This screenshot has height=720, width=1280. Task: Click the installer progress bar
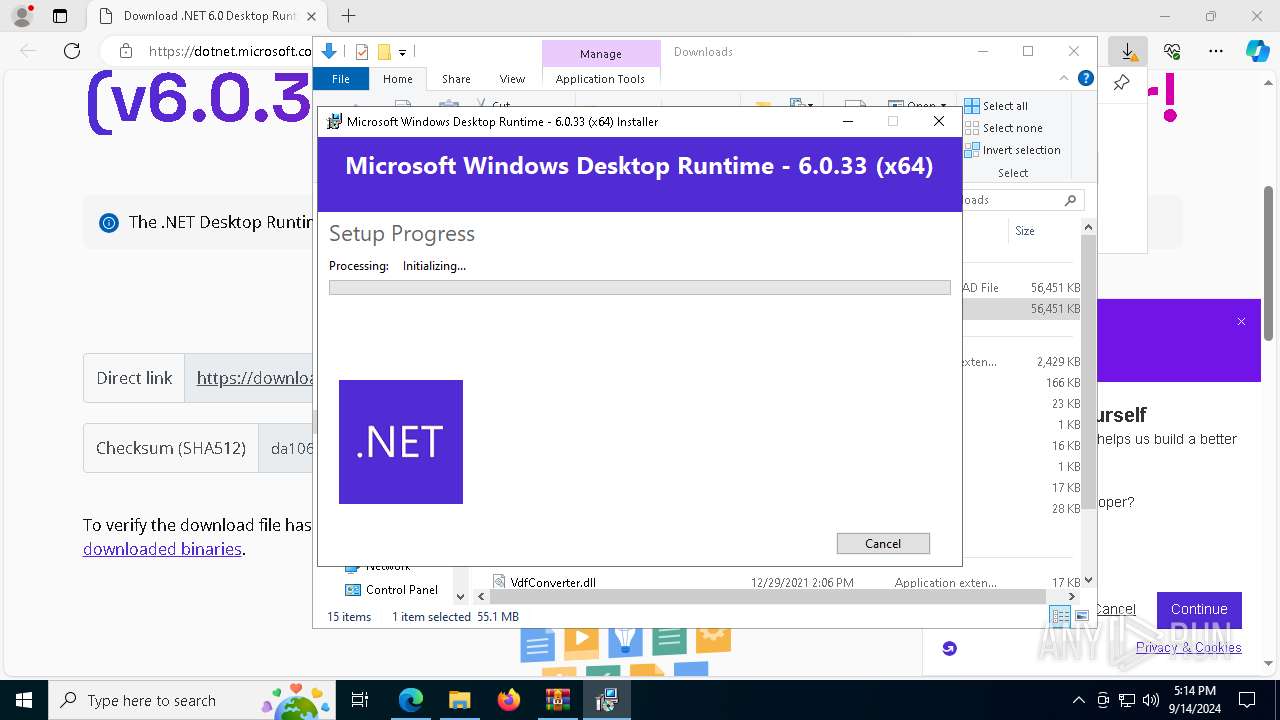(x=639, y=288)
